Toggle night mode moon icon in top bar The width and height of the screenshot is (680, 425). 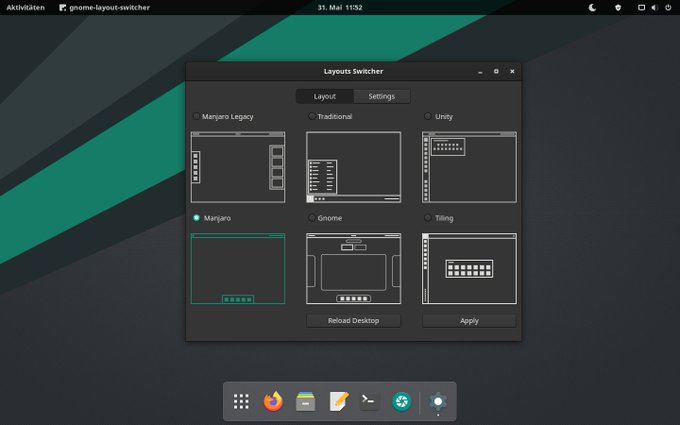[592, 7]
